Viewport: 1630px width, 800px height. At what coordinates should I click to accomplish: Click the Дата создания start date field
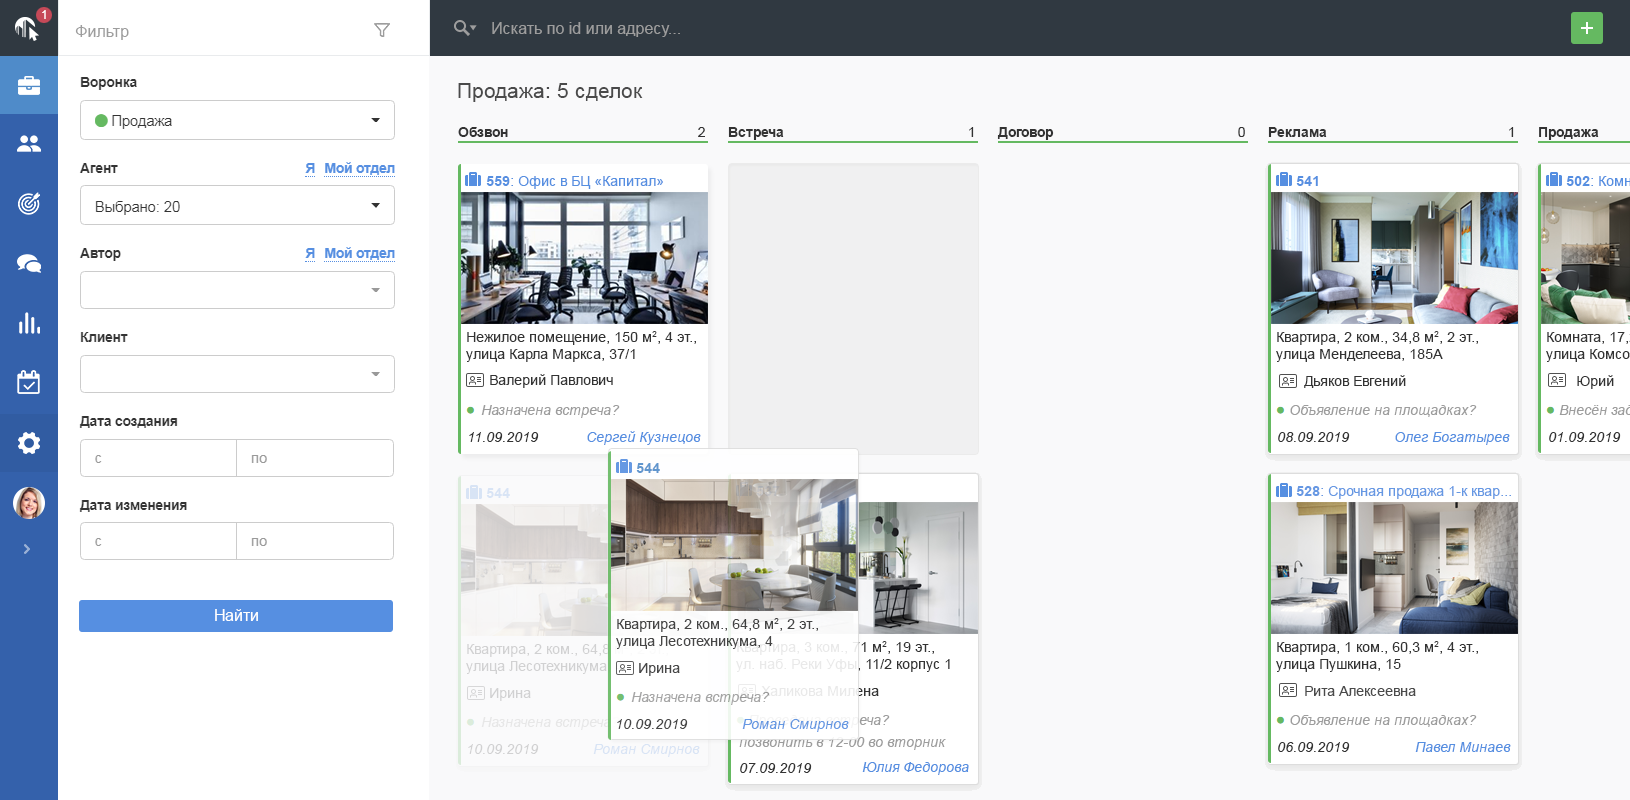(158, 458)
